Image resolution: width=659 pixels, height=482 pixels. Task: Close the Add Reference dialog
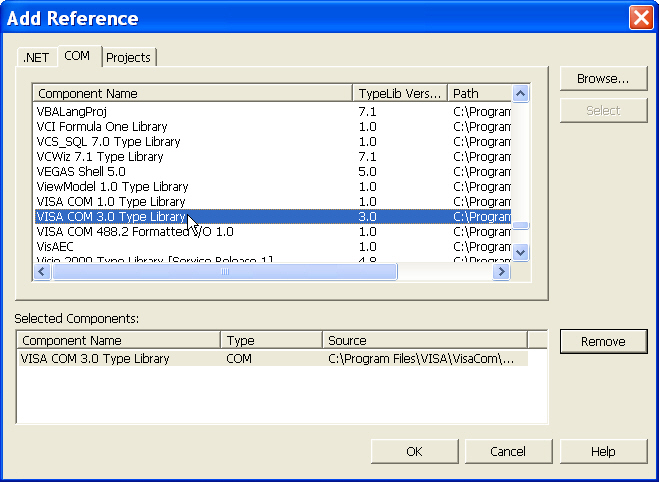tap(641, 18)
